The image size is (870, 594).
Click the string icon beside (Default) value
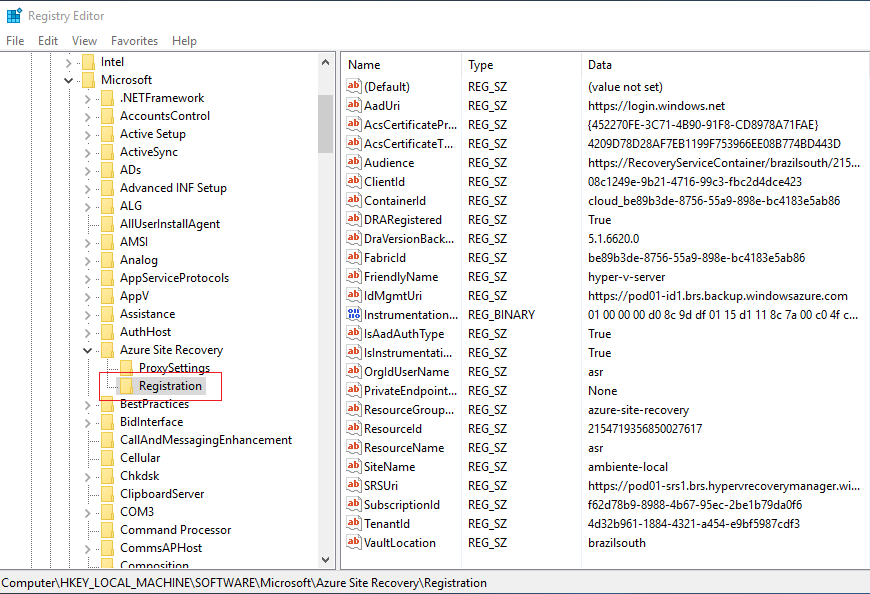click(x=353, y=86)
